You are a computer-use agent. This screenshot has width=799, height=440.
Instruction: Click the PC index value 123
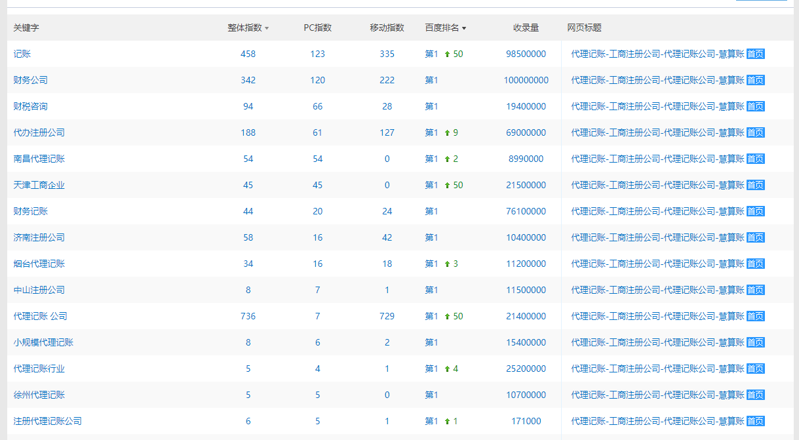317,54
